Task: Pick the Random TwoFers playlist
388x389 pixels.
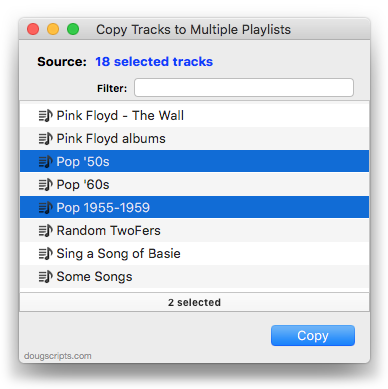Action: coord(194,231)
